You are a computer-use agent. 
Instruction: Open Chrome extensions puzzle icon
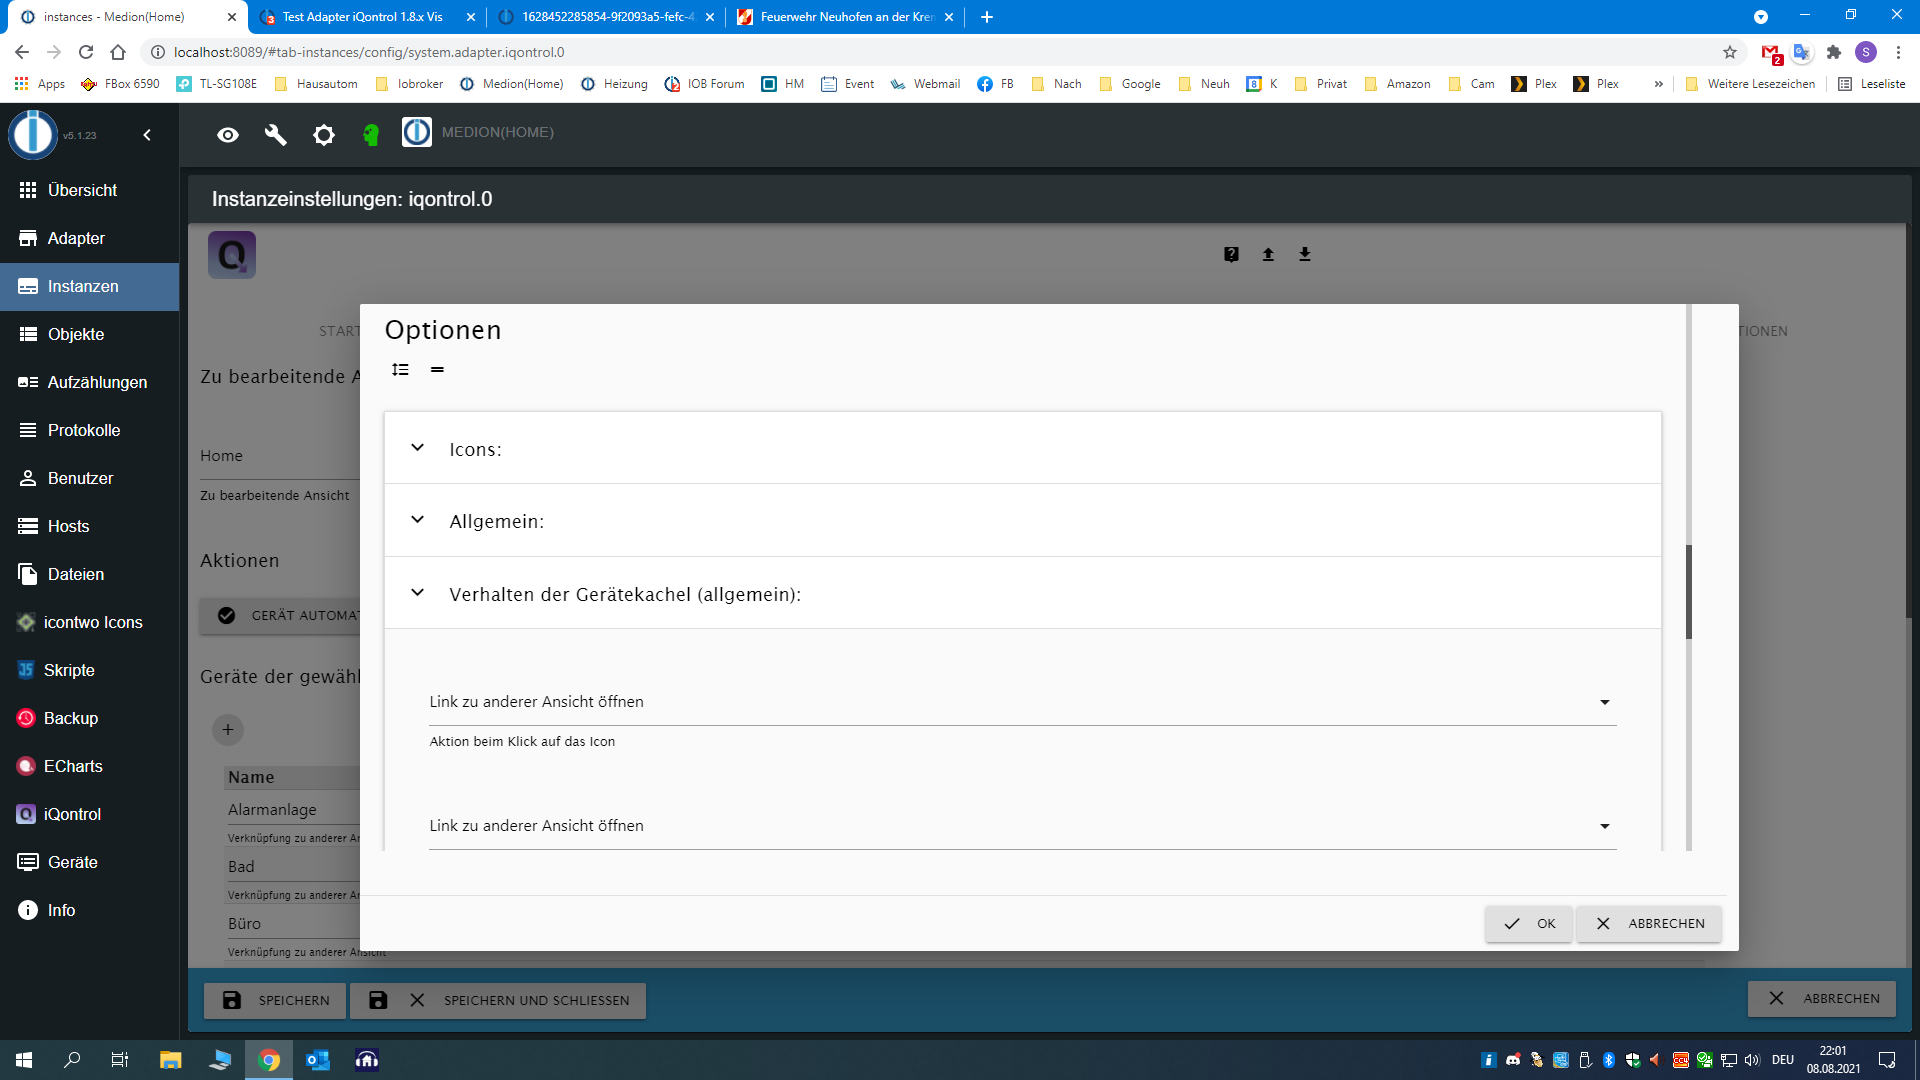[1834, 52]
